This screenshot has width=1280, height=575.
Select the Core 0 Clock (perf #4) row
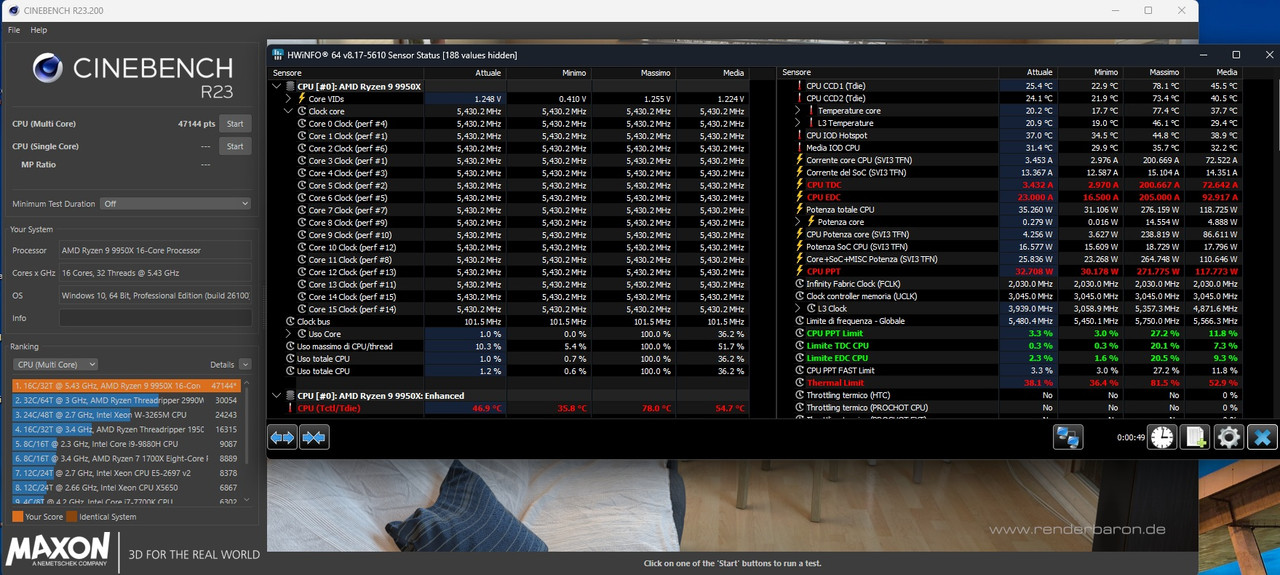coord(509,123)
